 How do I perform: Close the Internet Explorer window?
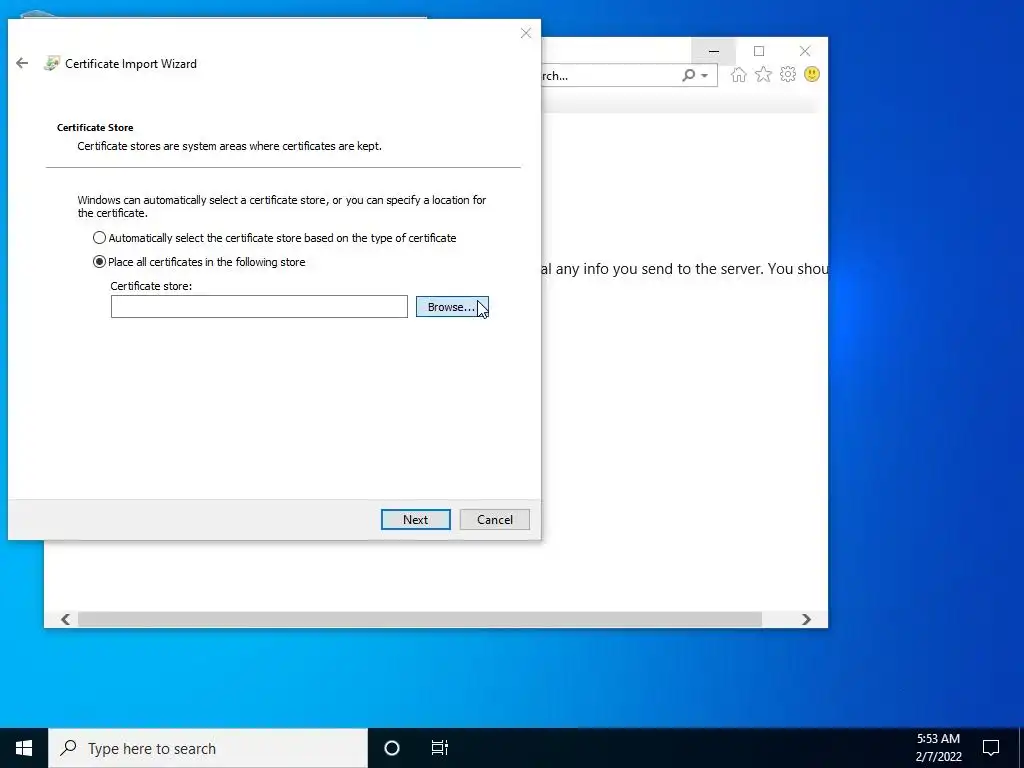[x=805, y=51]
